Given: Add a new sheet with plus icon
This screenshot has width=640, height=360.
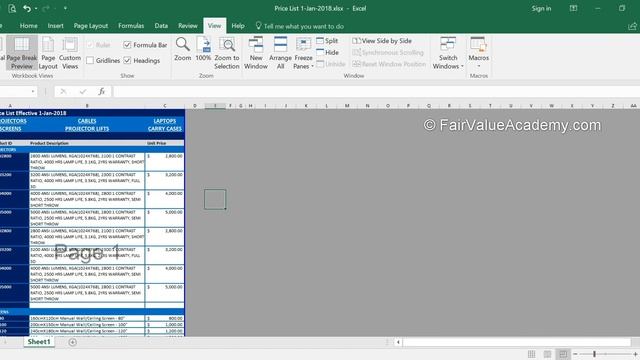Looking at the screenshot, I should pyautogui.click(x=73, y=342).
